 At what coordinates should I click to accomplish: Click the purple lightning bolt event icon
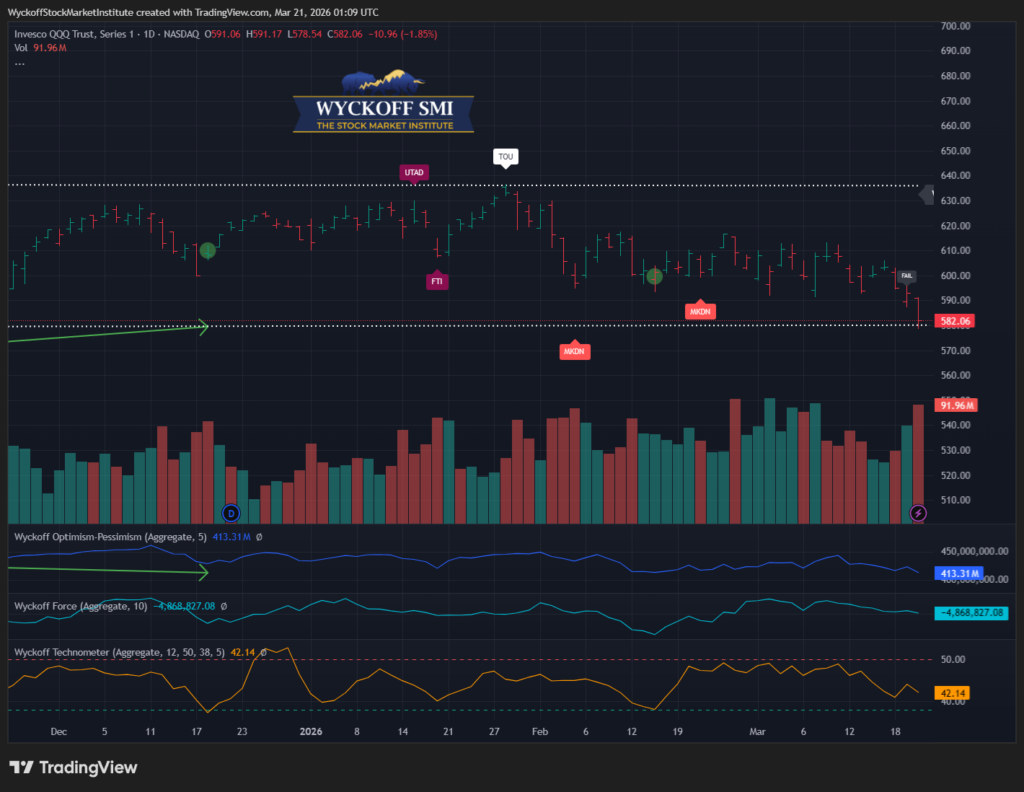[918, 513]
